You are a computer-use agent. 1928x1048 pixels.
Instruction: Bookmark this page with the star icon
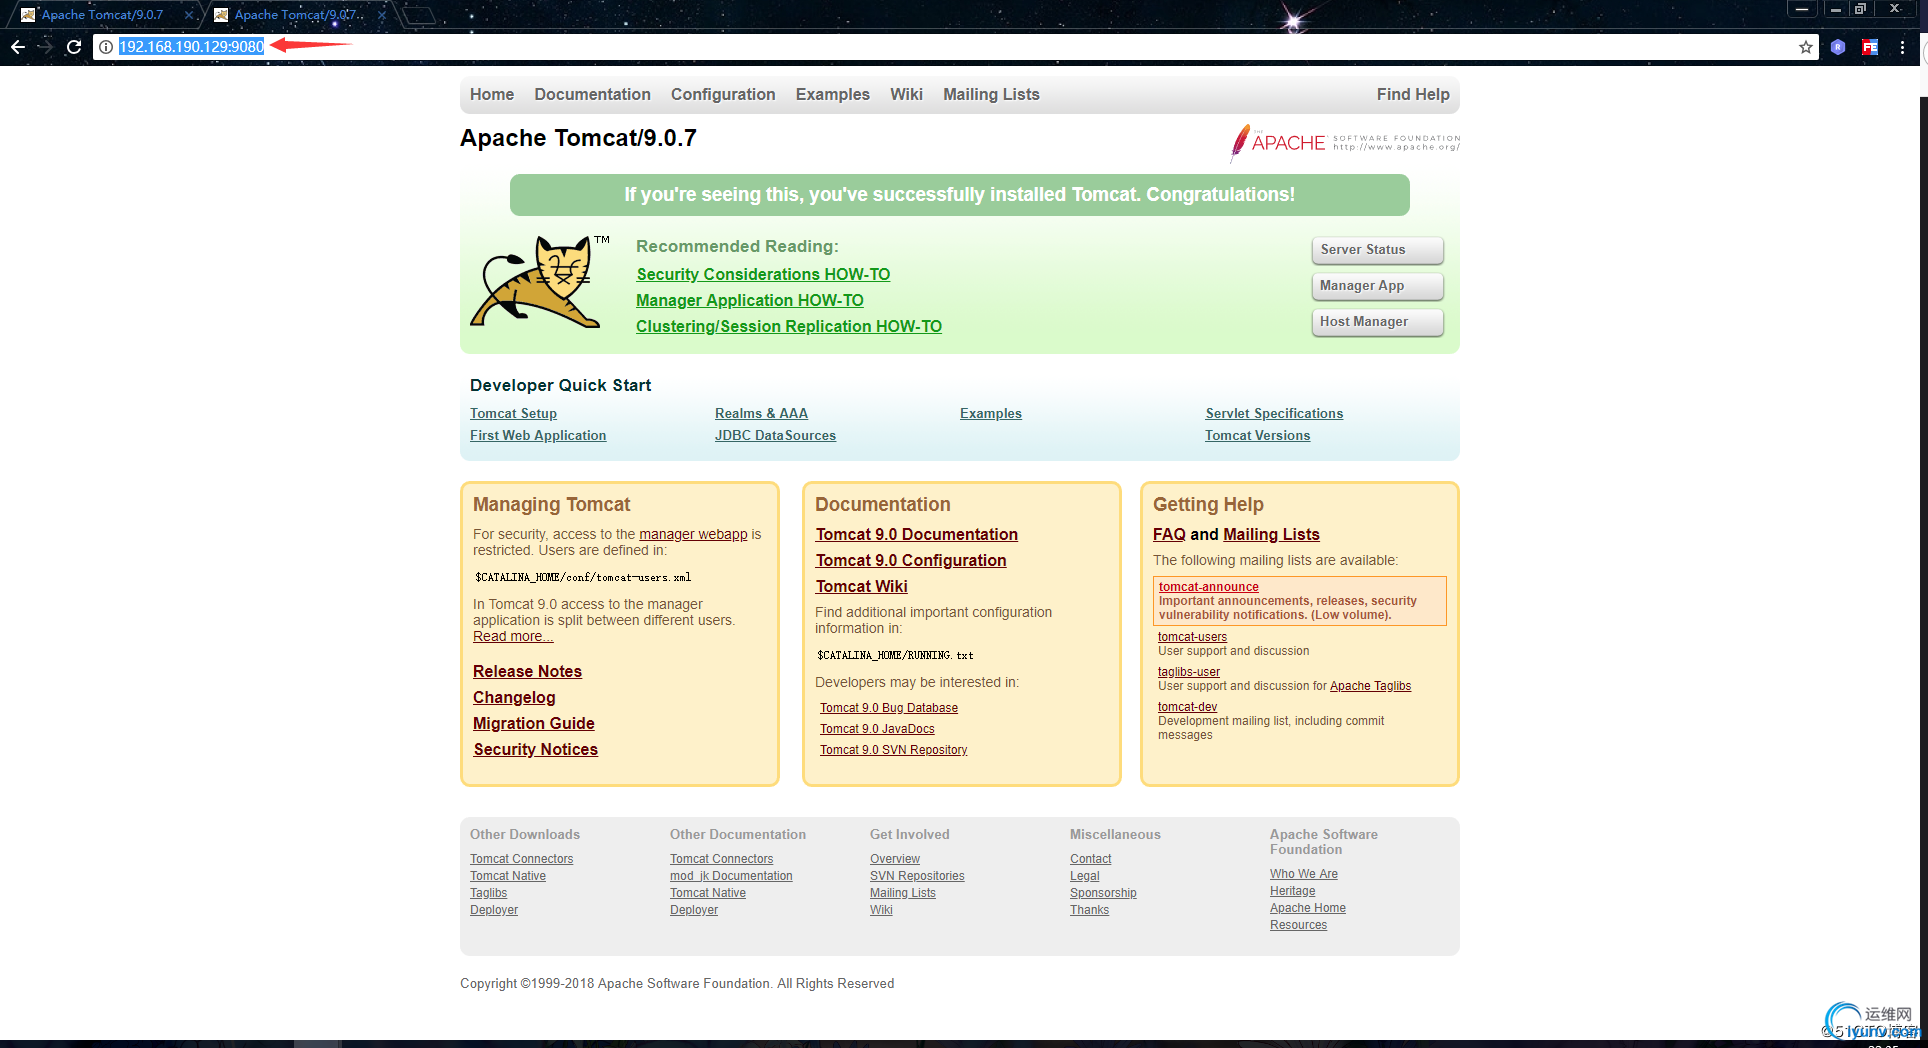point(1806,47)
